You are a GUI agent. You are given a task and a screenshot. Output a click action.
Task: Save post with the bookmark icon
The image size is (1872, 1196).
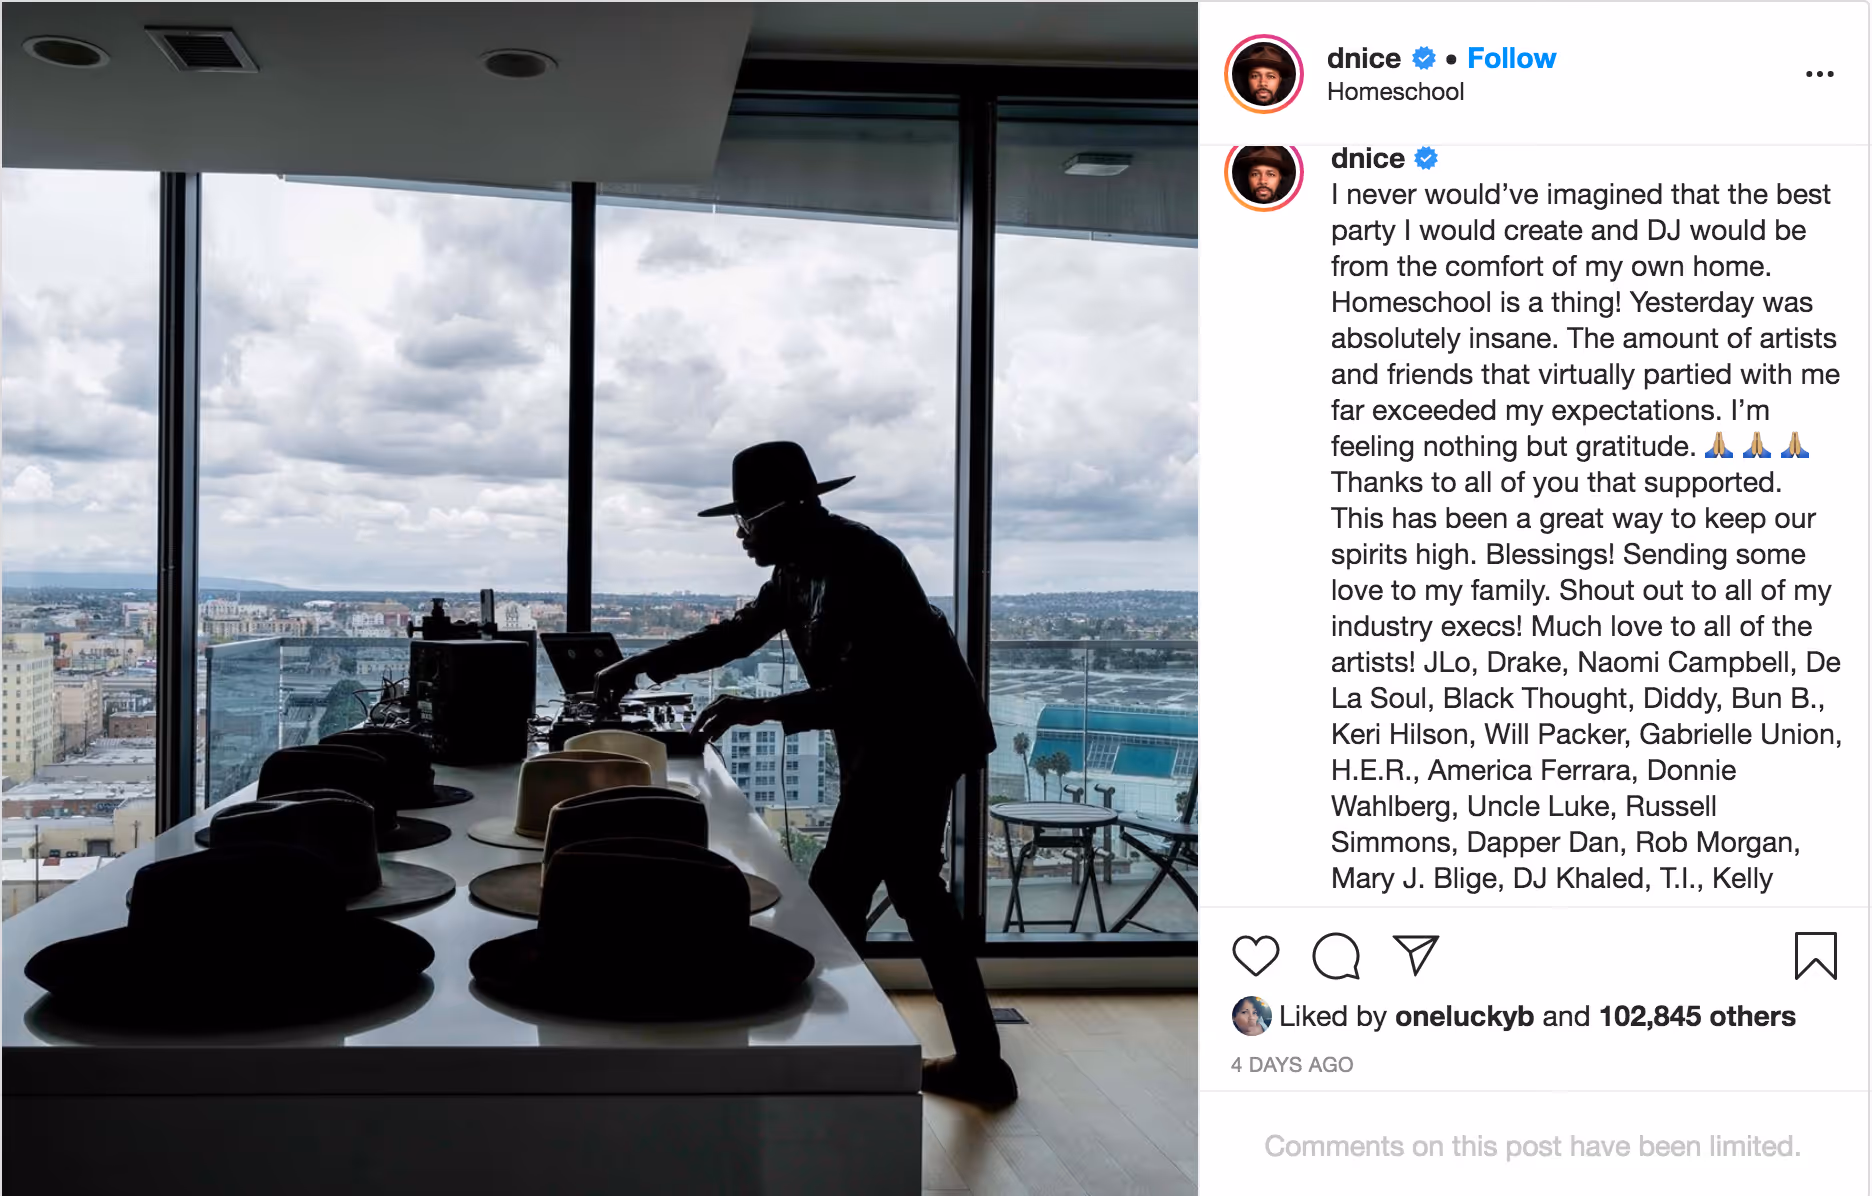[1815, 956]
